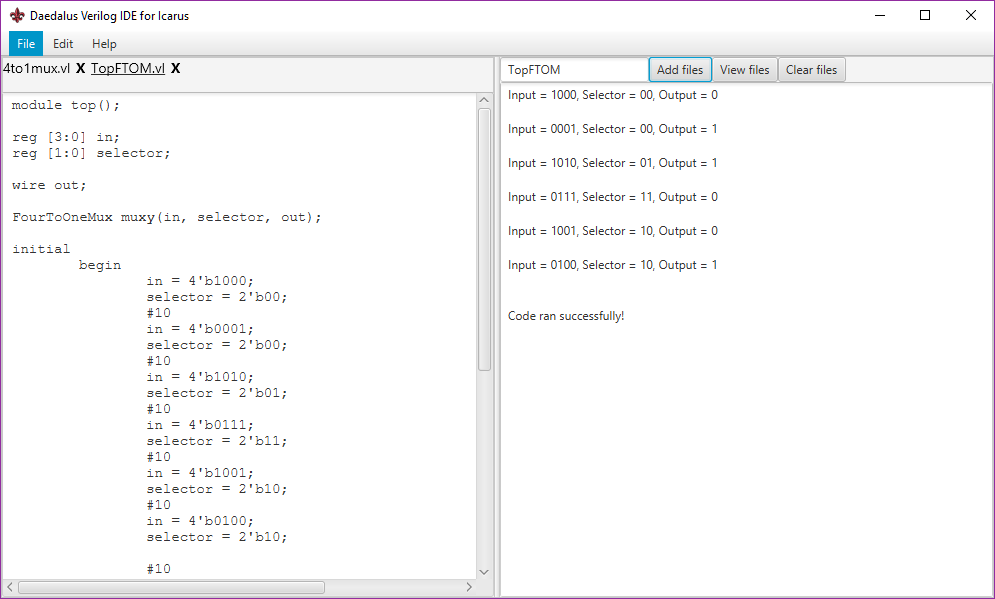The height and width of the screenshot is (599, 995).
Task: Click output line 'Input = 1000, Selector = 00'
Action: click(613, 95)
